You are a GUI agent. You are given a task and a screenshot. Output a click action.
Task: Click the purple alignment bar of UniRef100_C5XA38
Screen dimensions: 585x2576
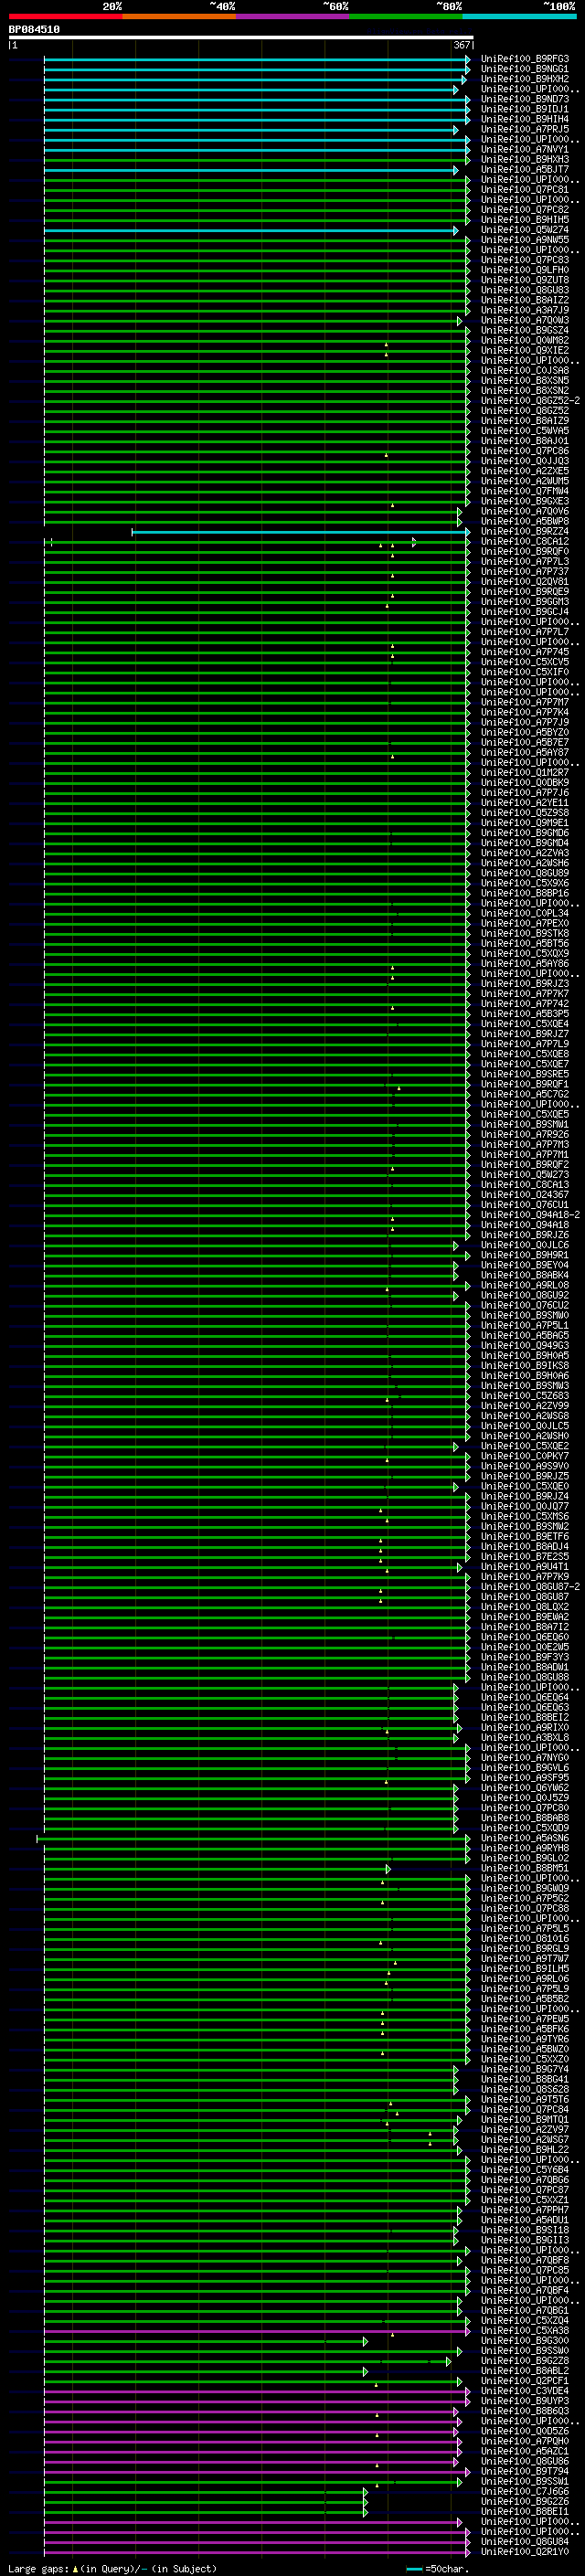click(x=257, y=2331)
